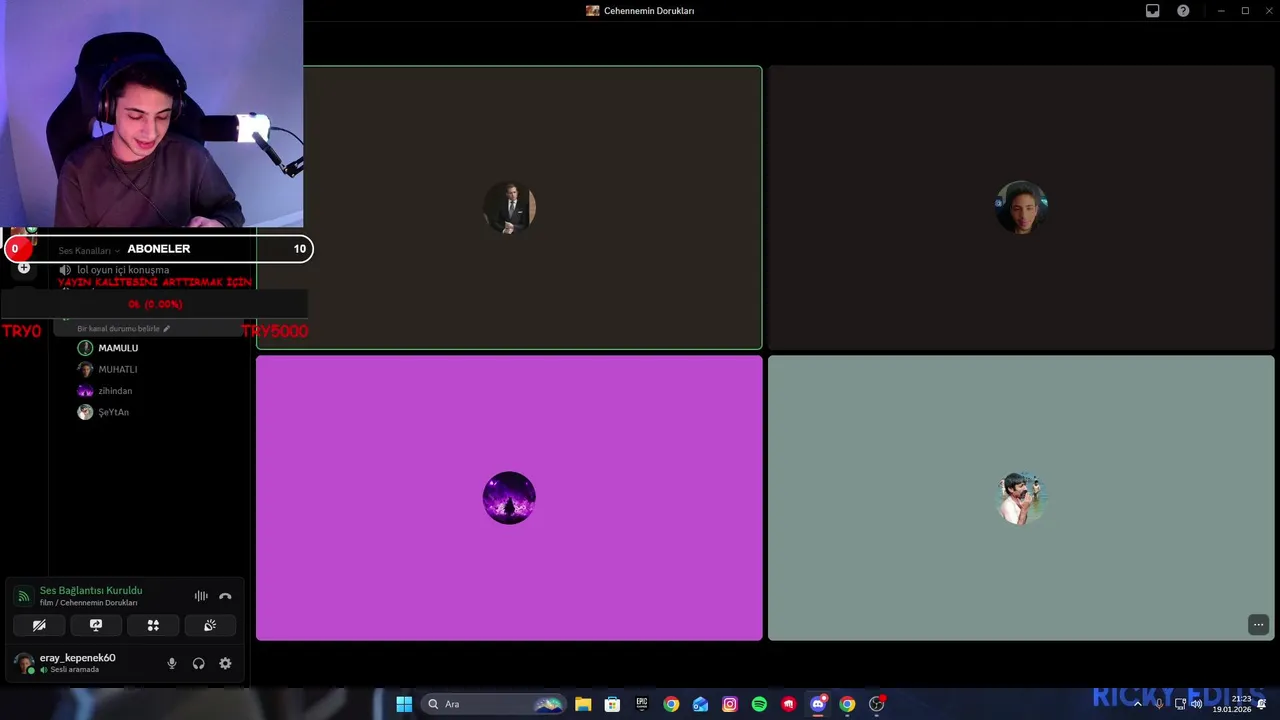Open the 'film / Cehennemin Dorukları' channel link
Viewport: 1280px width, 720px height.
coord(89,603)
